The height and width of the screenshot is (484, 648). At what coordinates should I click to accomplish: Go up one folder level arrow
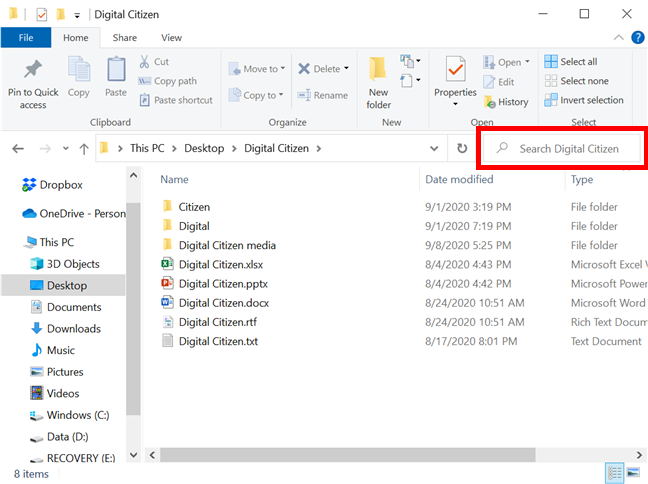click(x=84, y=149)
